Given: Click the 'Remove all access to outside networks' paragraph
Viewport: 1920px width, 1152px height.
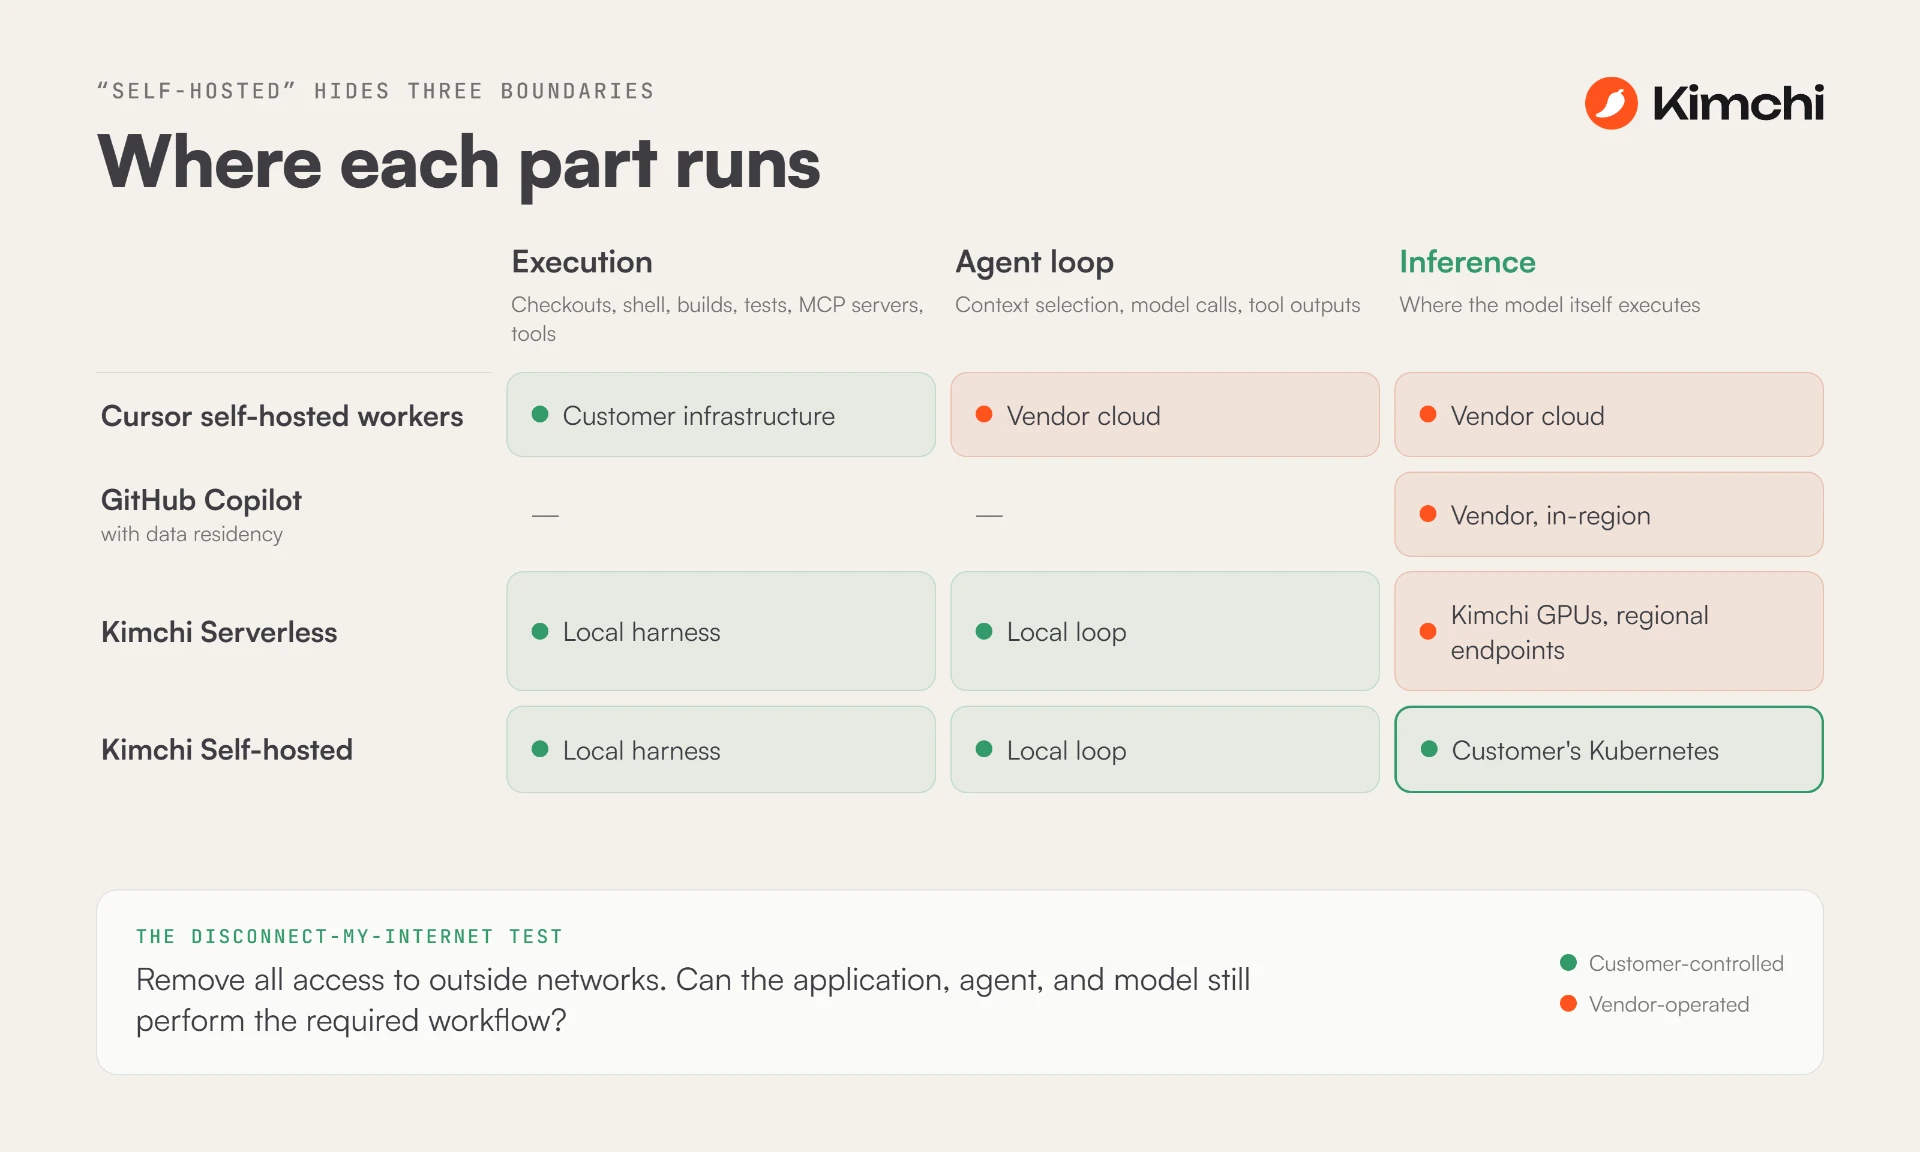Looking at the screenshot, I should pyautogui.click(x=693, y=1000).
